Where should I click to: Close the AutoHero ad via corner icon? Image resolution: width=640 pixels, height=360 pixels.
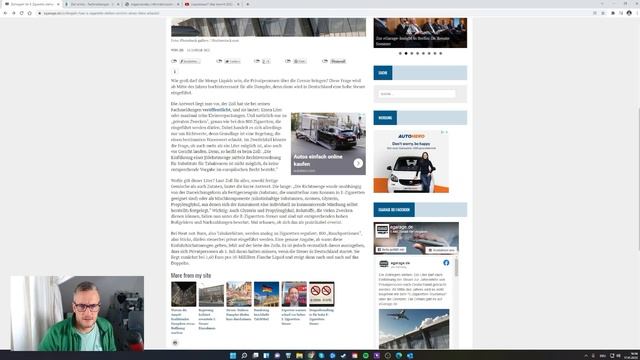tap(446, 132)
